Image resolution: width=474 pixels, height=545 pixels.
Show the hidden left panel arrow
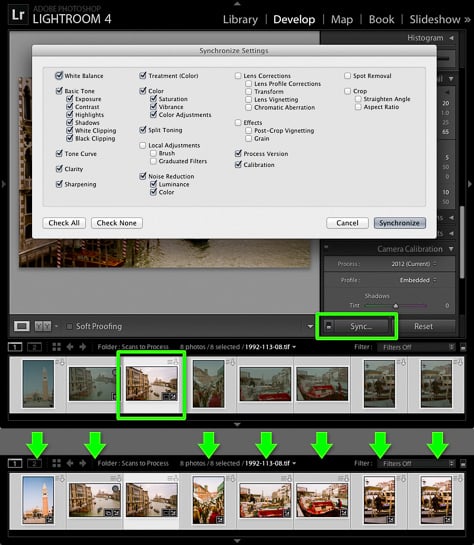3,184
